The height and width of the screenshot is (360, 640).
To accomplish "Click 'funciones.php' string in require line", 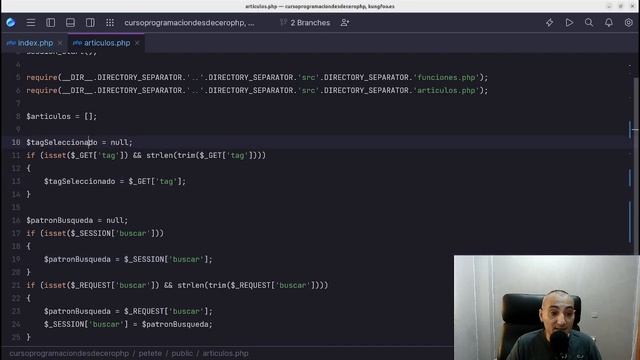I will (447, 77).
